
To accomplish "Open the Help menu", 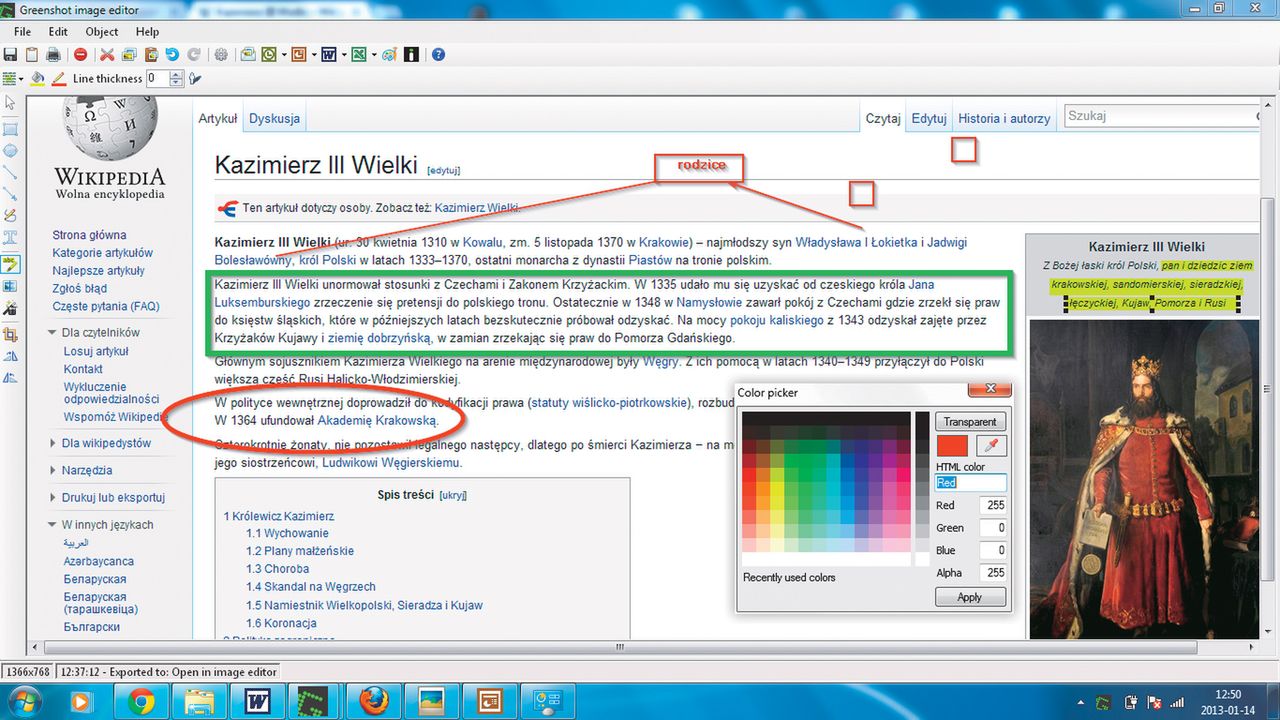I will tap(147, 32).
